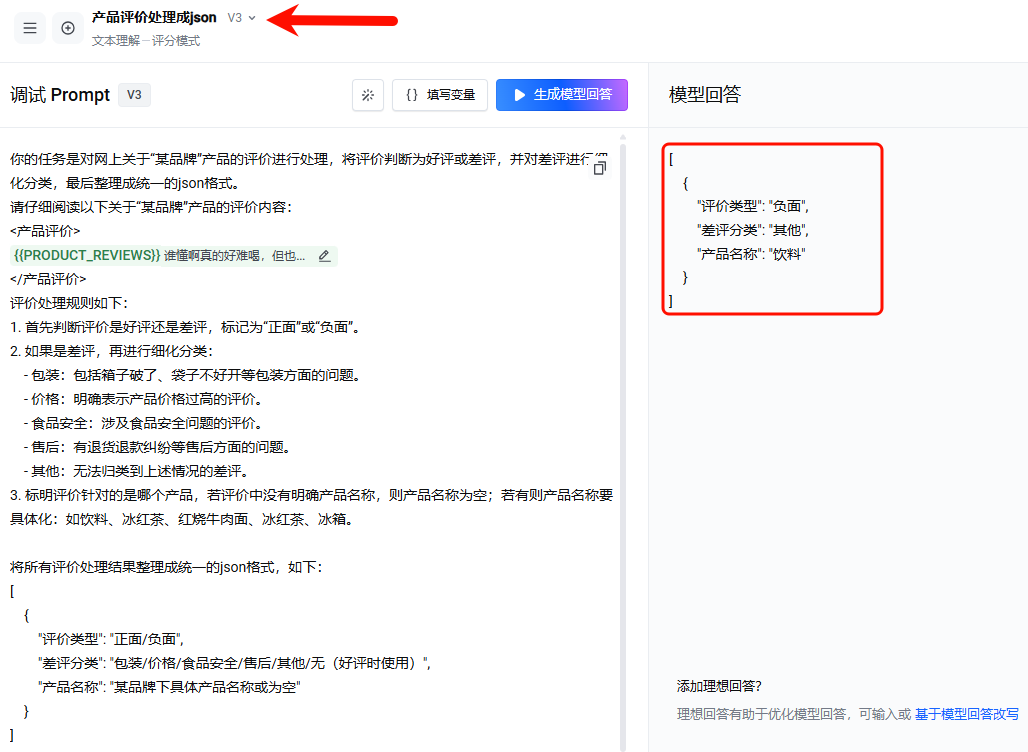Click the subtitle 文本理解 - 评分模式
Viewport: 1028px width, 752px height.
pyautogui.click(x=146, y=41)
